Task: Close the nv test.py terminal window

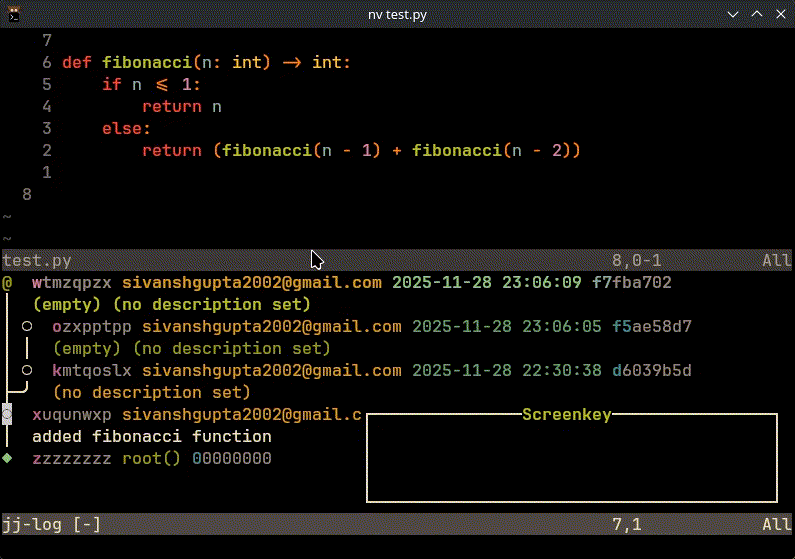Action: [778, 13]
